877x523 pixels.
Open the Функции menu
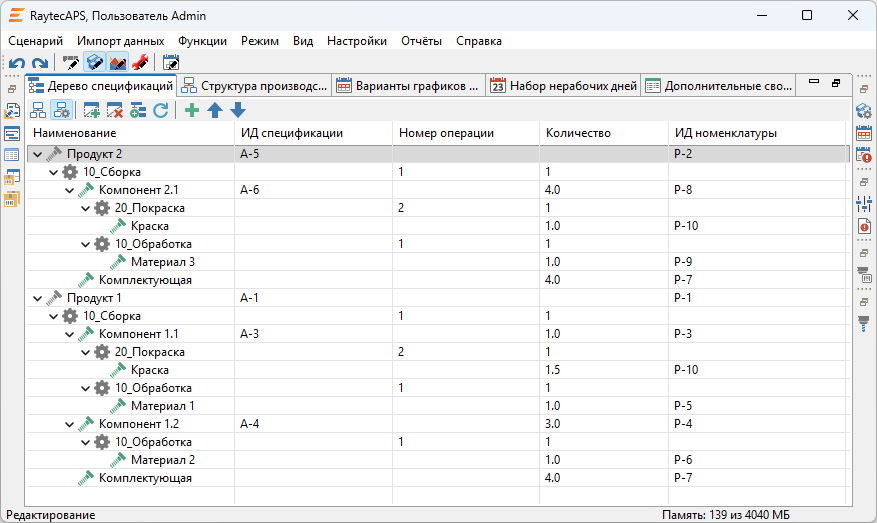[x=202, y=41]
